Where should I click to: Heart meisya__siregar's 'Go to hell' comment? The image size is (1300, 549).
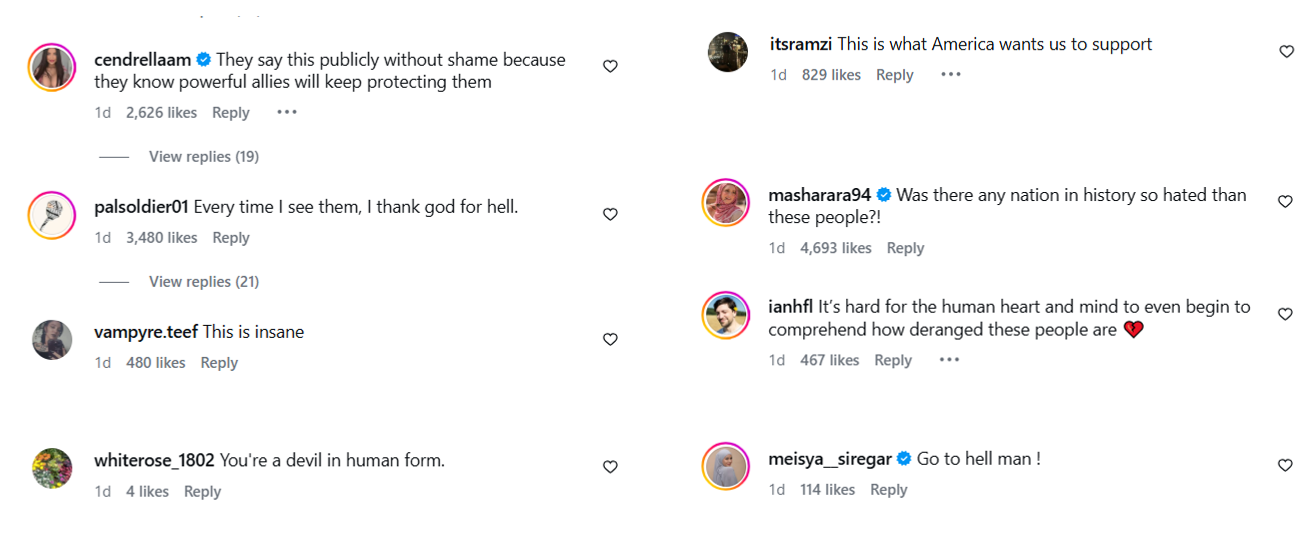tap(1286, 465)
